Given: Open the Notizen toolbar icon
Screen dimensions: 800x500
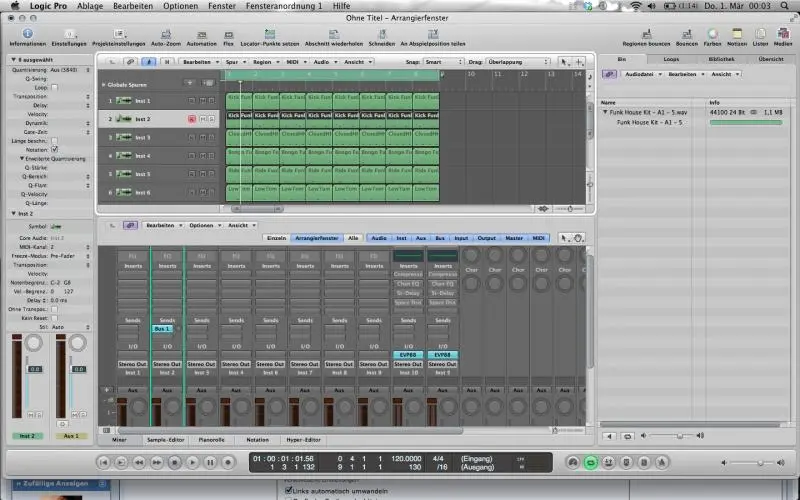Looking at the screenshot, I should (x=737, y=34).
